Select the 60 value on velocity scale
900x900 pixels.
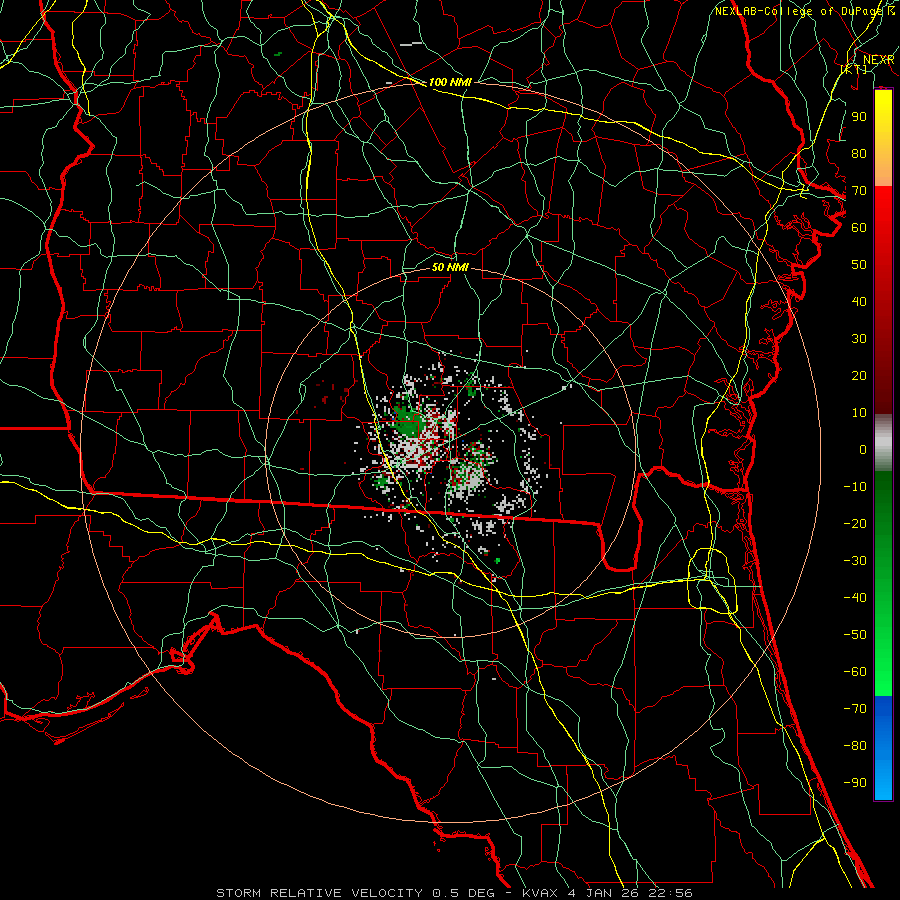point(859,227)
